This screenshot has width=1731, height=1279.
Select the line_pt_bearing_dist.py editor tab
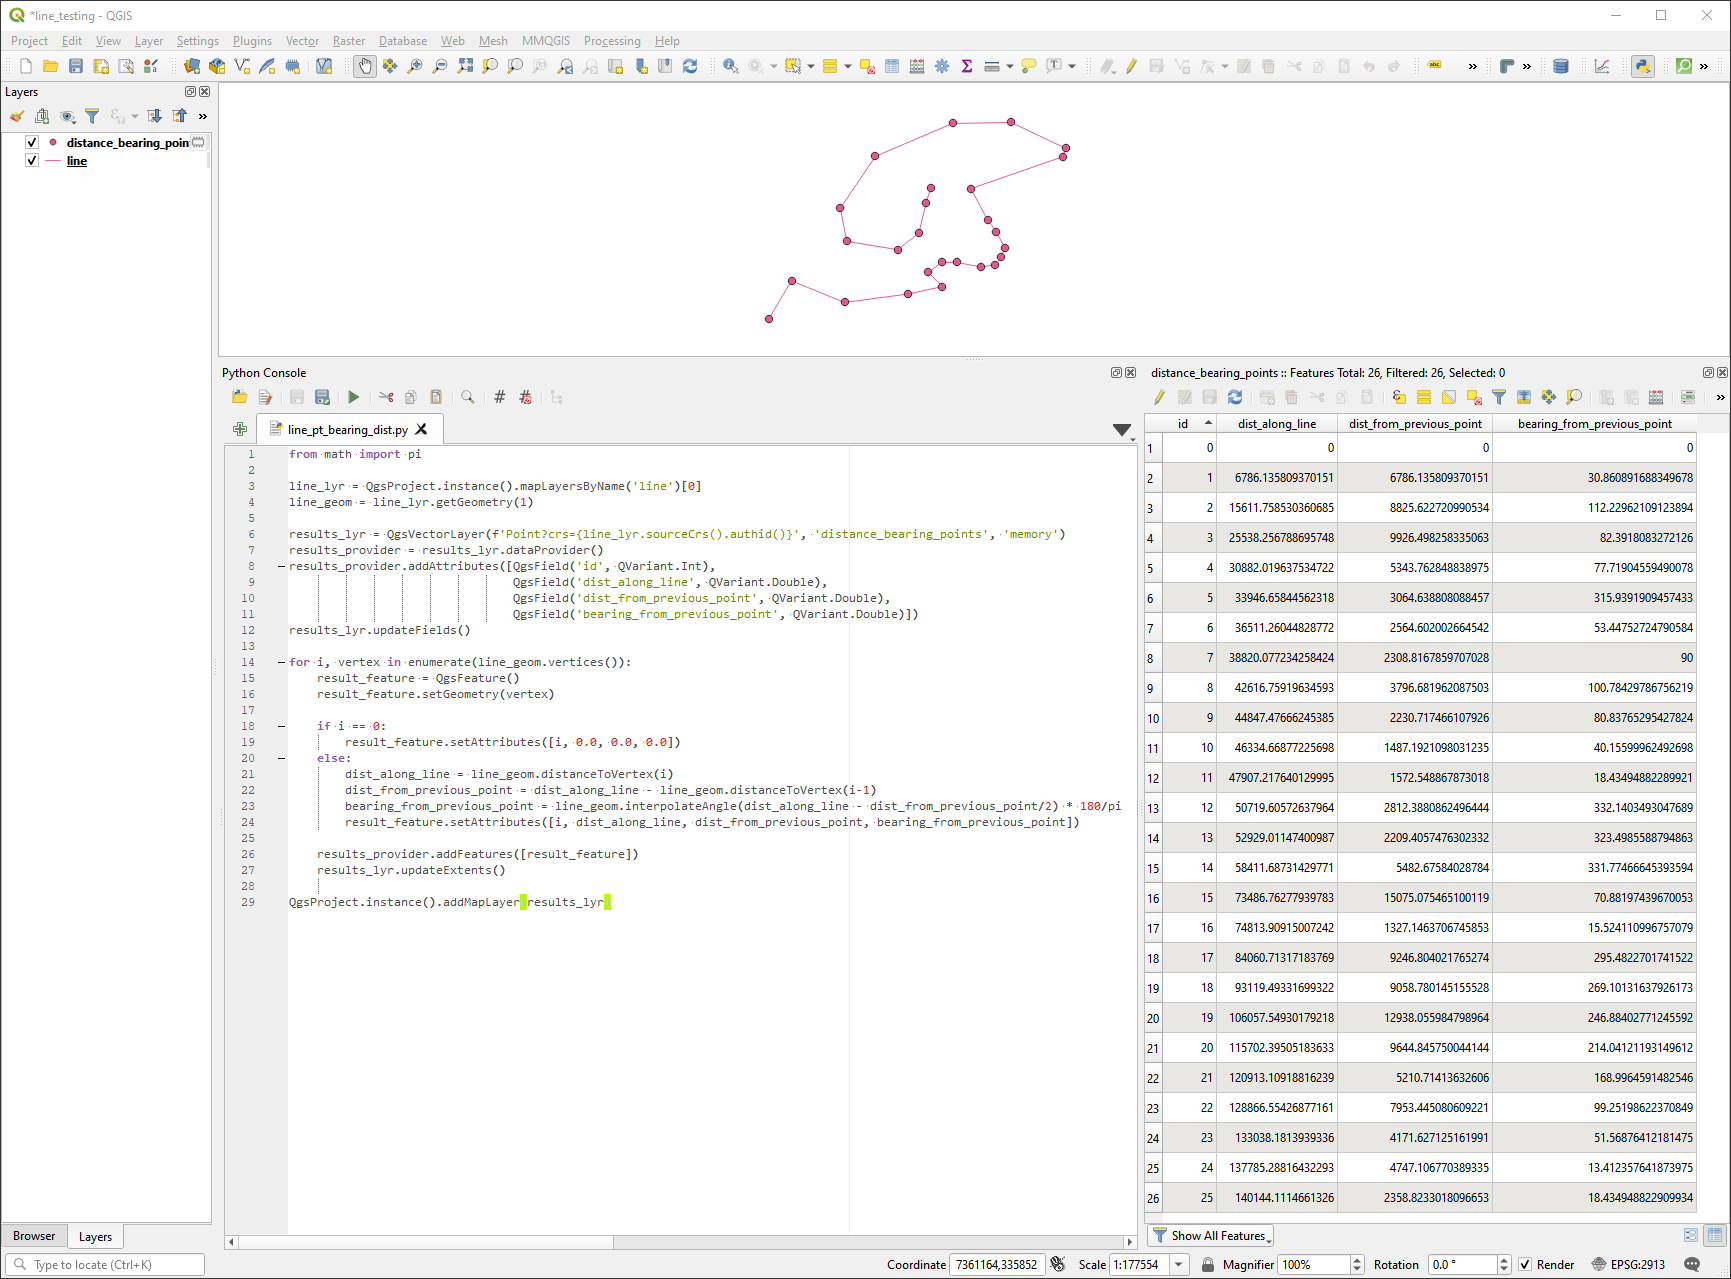coord(348,430)
